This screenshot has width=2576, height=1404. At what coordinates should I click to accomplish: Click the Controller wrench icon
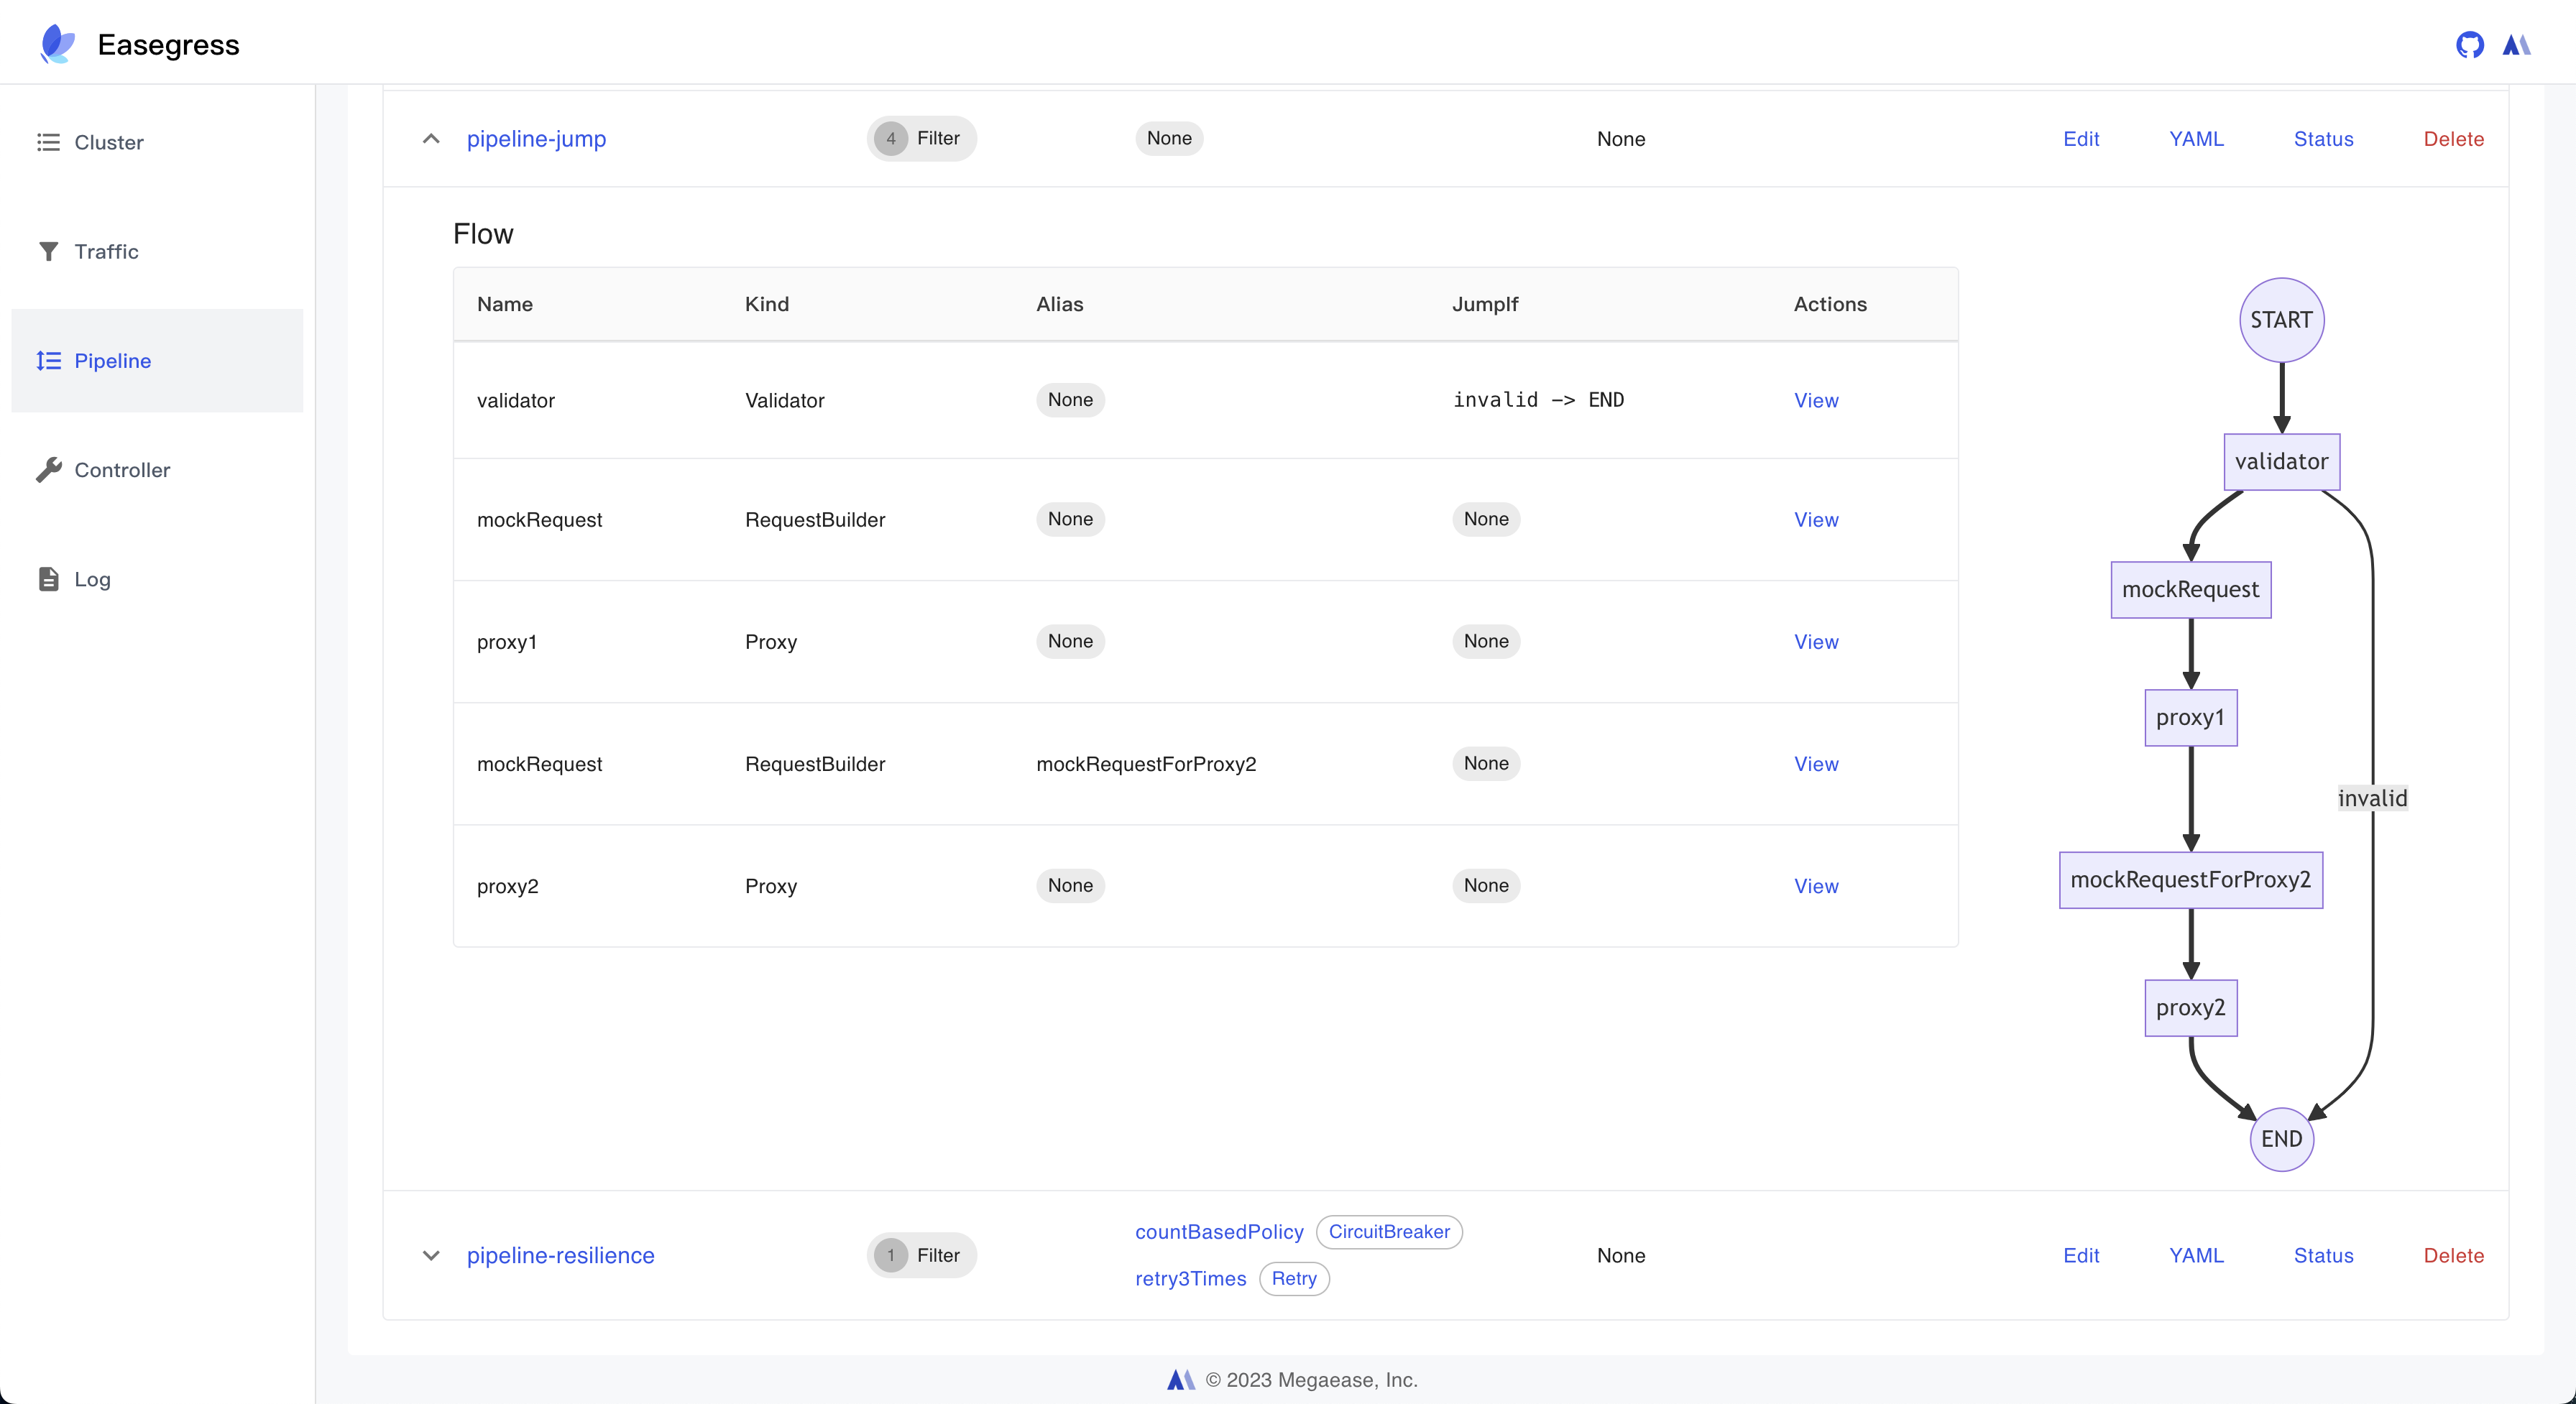tap(48, 470)
